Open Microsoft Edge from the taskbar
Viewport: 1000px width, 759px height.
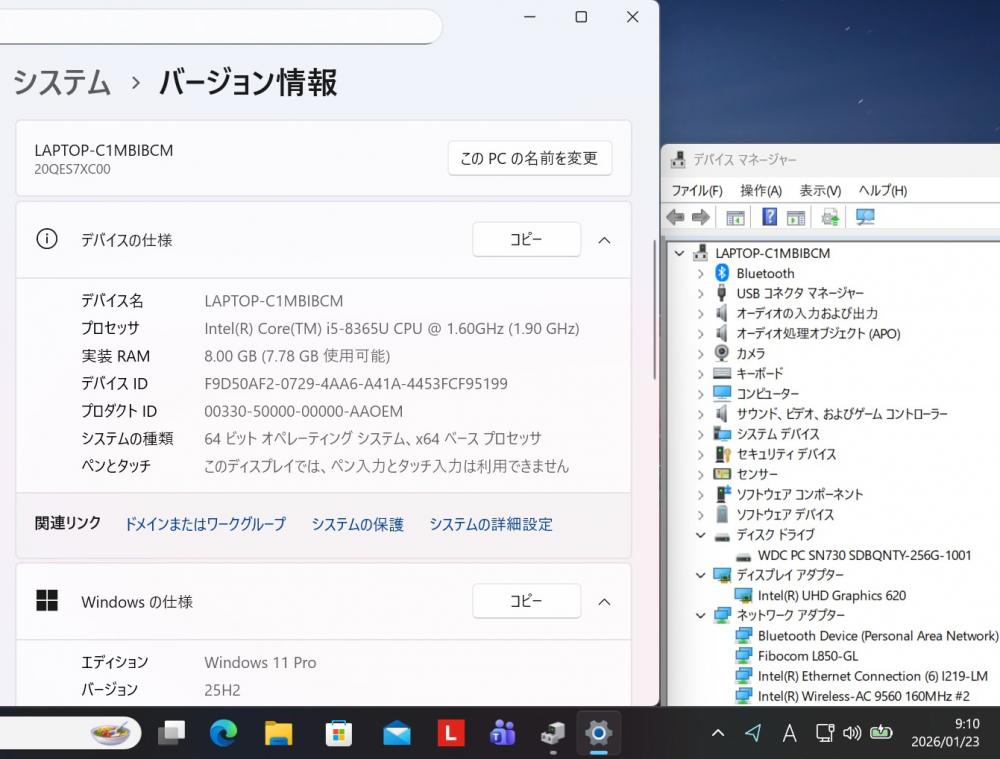[223, 733]
